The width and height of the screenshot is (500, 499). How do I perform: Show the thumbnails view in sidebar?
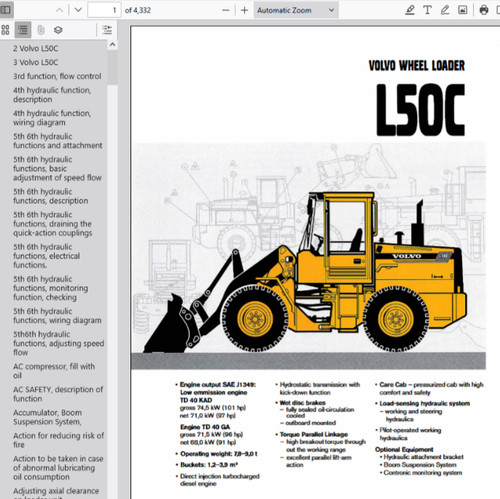[5, 30]
